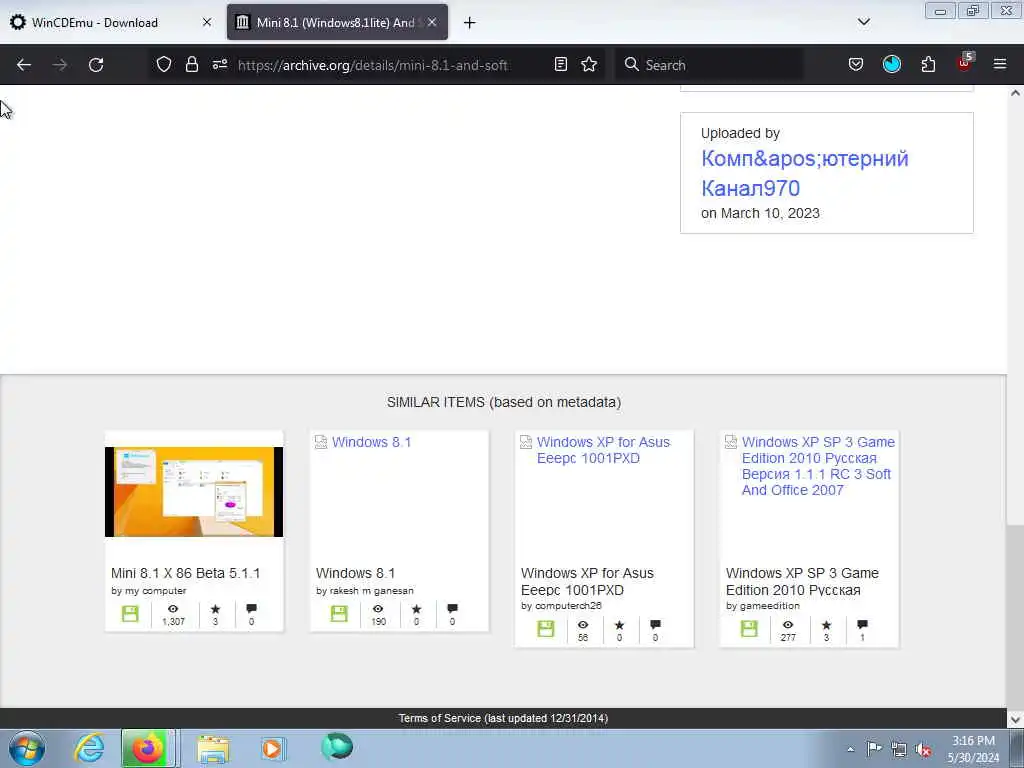Show hidden tray icons arrow
Image resolution: width=1024 pixels, height=768 pixels.
[850, 749]
